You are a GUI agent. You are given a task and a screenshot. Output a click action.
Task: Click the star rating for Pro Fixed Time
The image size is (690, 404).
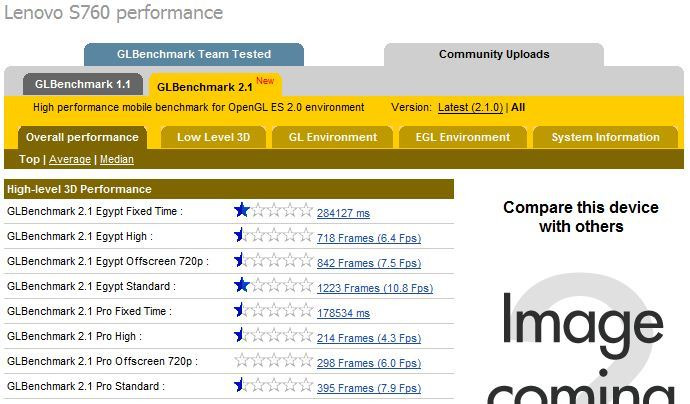[273, 311]
